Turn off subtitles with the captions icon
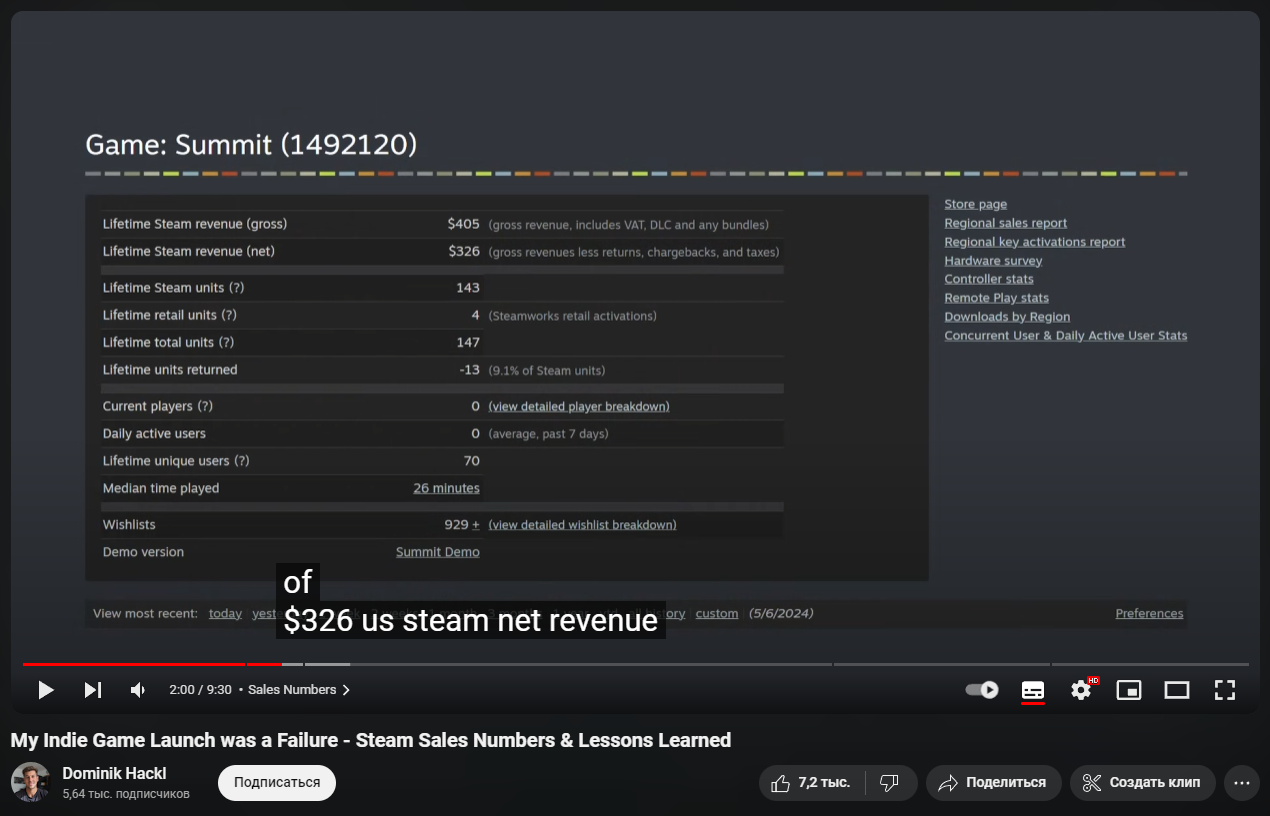This screenshot has height=816, width=1270. point(1033,690)
